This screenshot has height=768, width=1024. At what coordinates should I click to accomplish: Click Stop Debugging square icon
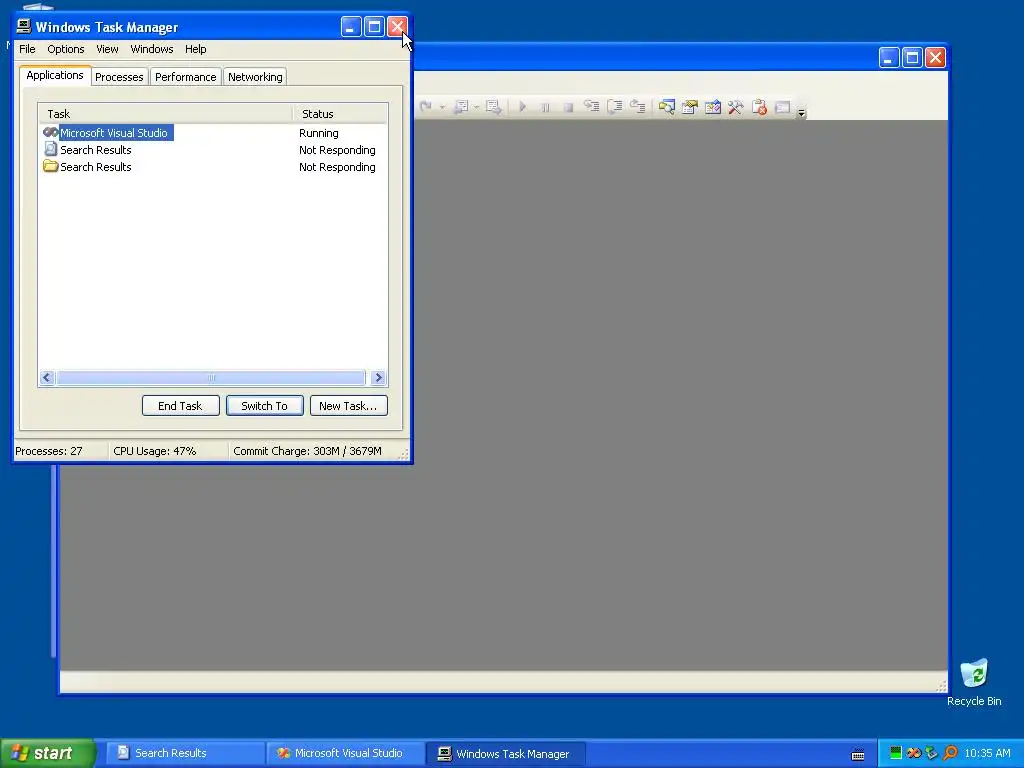568,107
